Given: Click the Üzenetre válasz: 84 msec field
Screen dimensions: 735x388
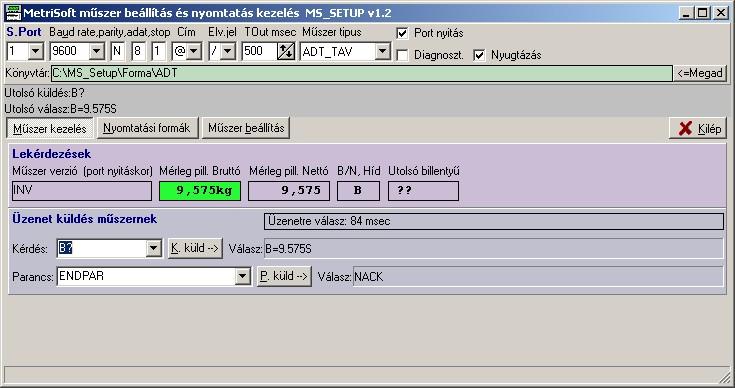Looking at the screenshot, I should [494, 221].
